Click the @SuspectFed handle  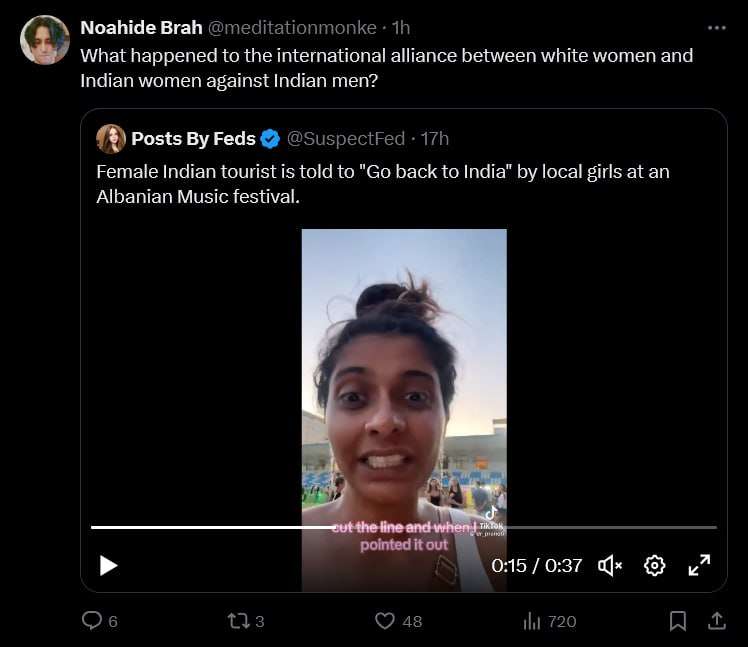tap(348, 138)
